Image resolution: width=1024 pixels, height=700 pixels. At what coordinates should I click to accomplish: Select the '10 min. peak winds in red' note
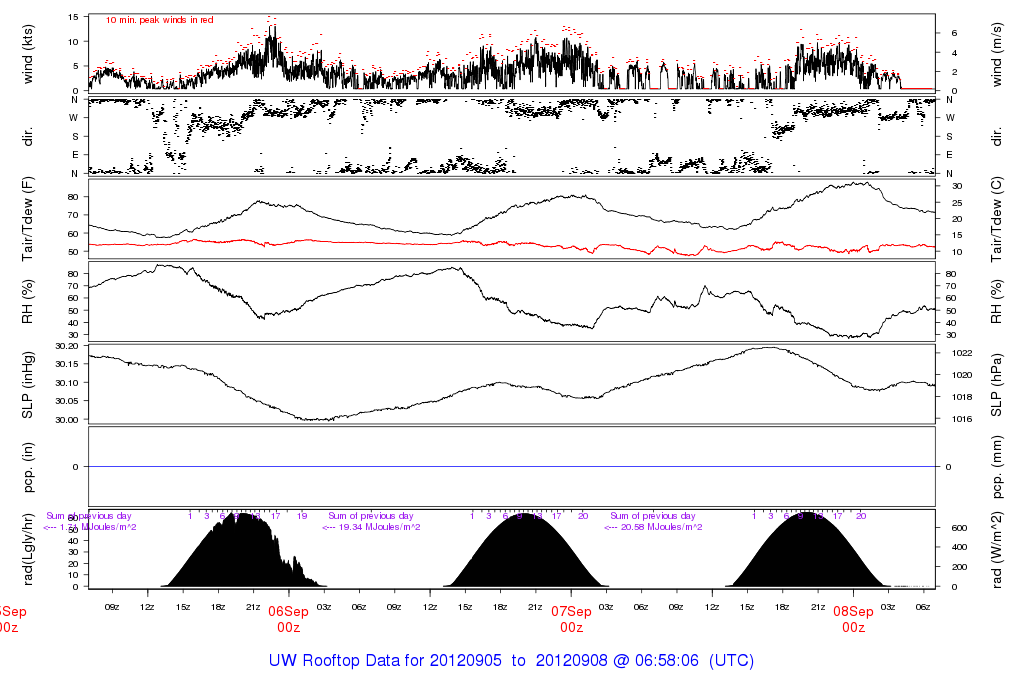click(x=159, y=20)
